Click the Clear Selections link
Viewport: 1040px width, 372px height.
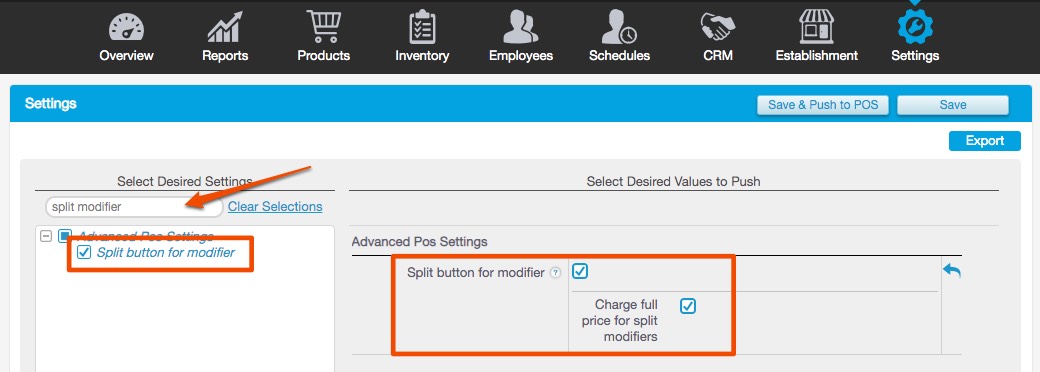(x=275, y=206)
